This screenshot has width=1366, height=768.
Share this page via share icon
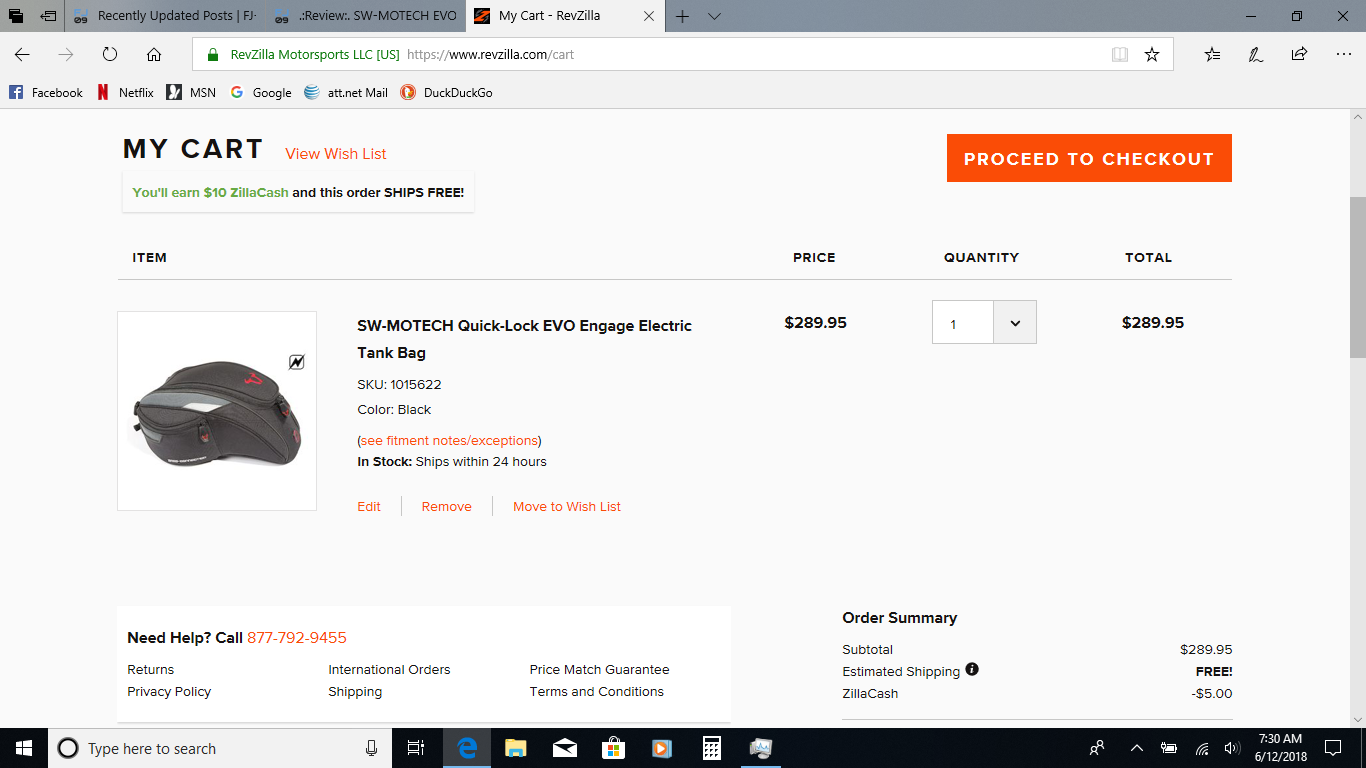point(1299,54)
